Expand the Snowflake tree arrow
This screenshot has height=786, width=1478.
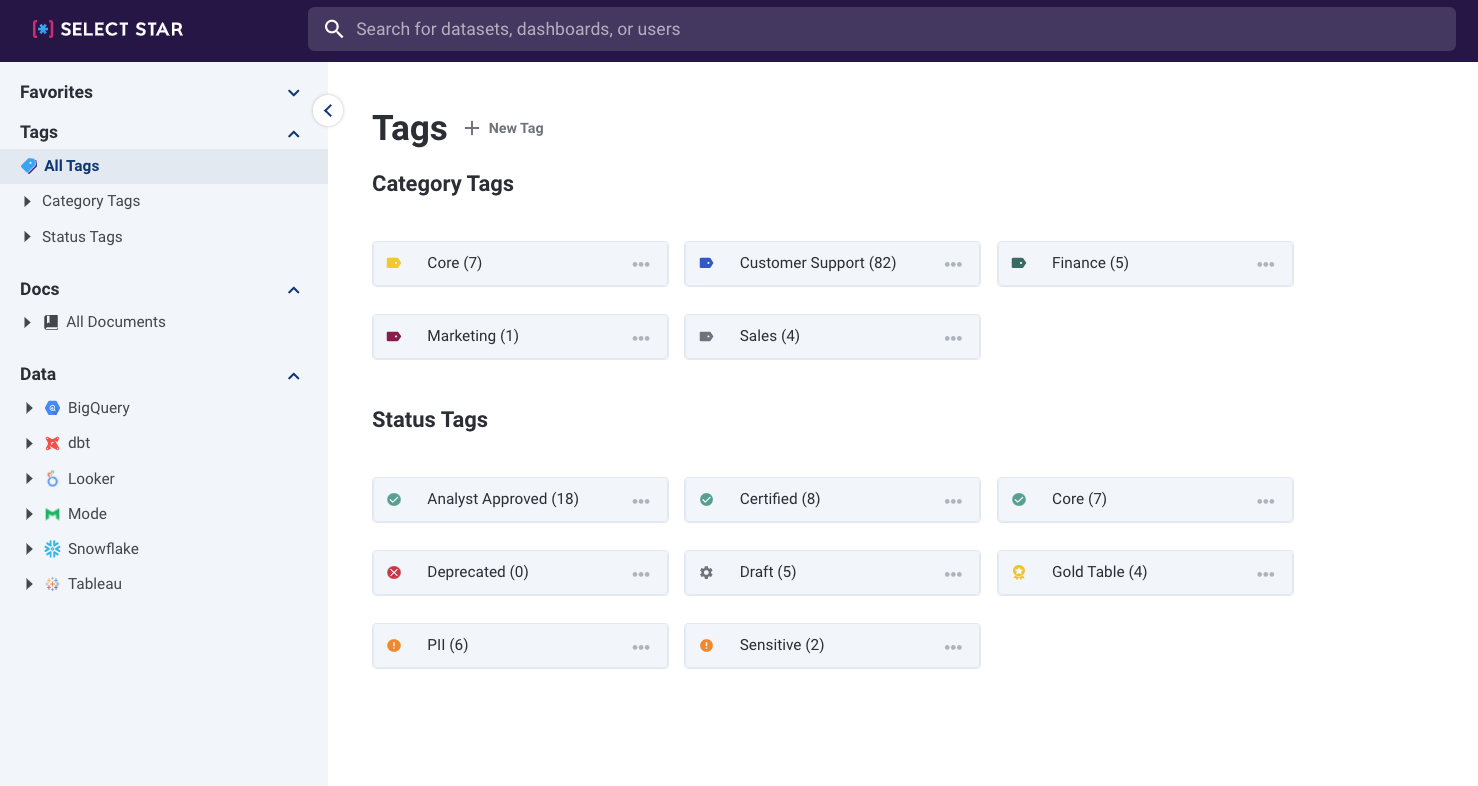(29, 549)
